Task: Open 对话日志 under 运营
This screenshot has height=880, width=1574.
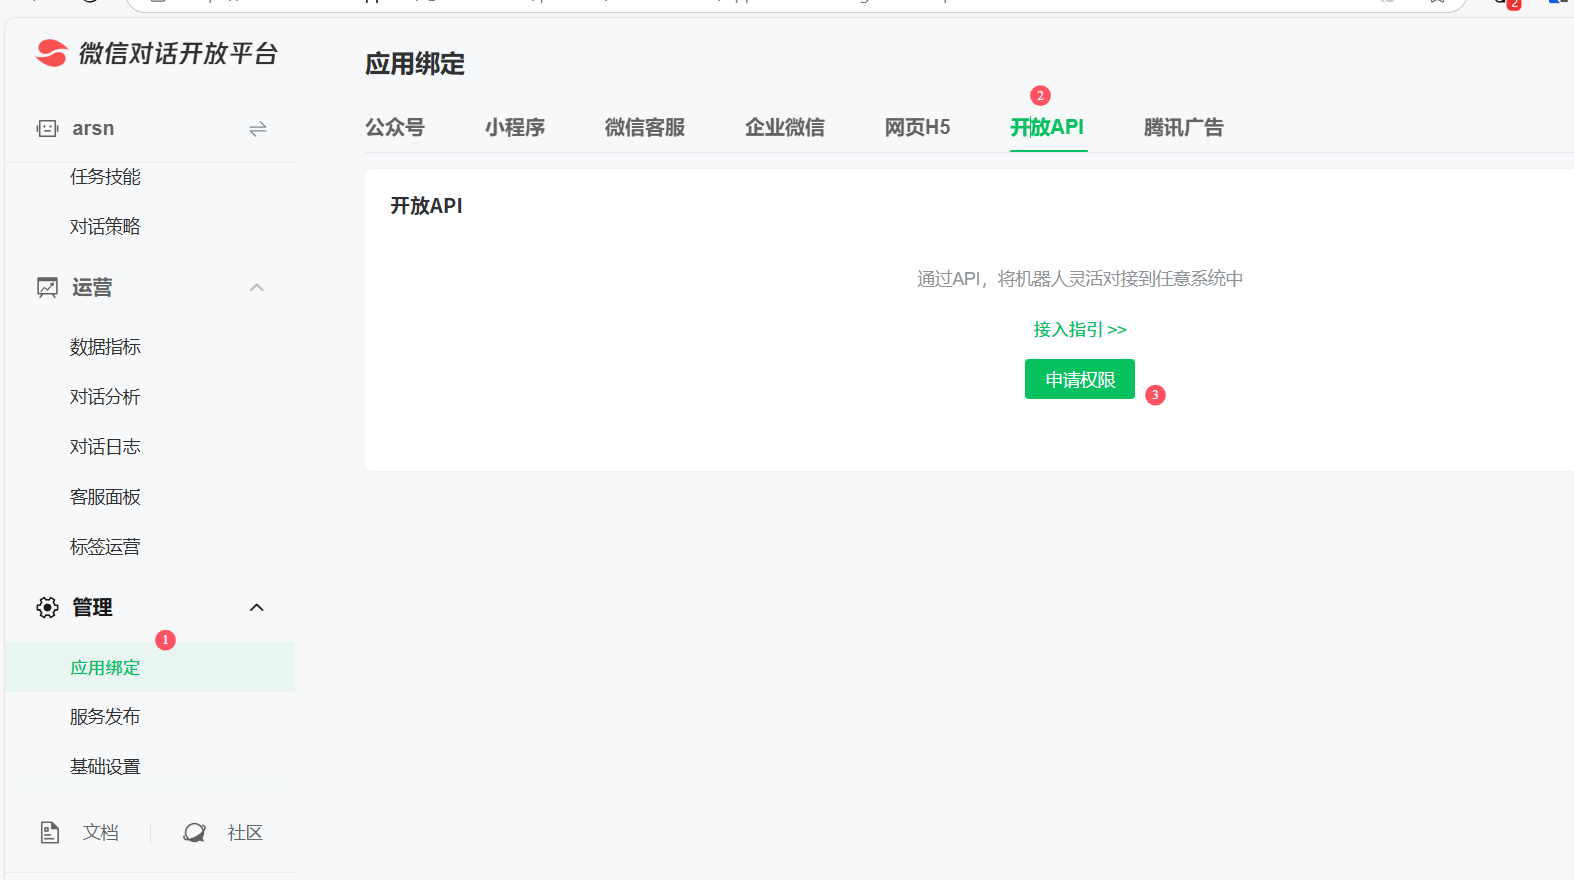Action: [105, 447]
